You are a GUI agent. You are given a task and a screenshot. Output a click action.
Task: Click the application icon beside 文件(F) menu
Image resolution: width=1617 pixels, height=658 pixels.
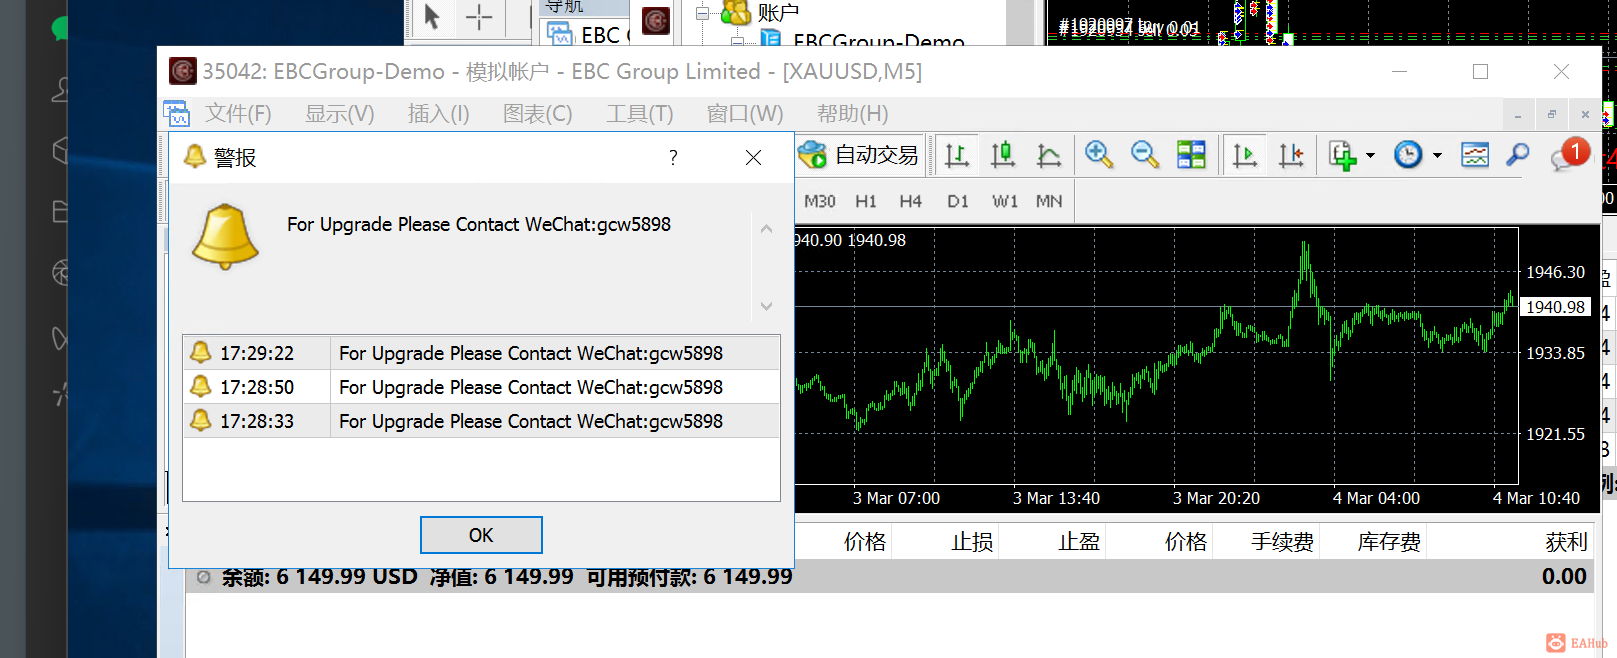[x=177, y=114]
